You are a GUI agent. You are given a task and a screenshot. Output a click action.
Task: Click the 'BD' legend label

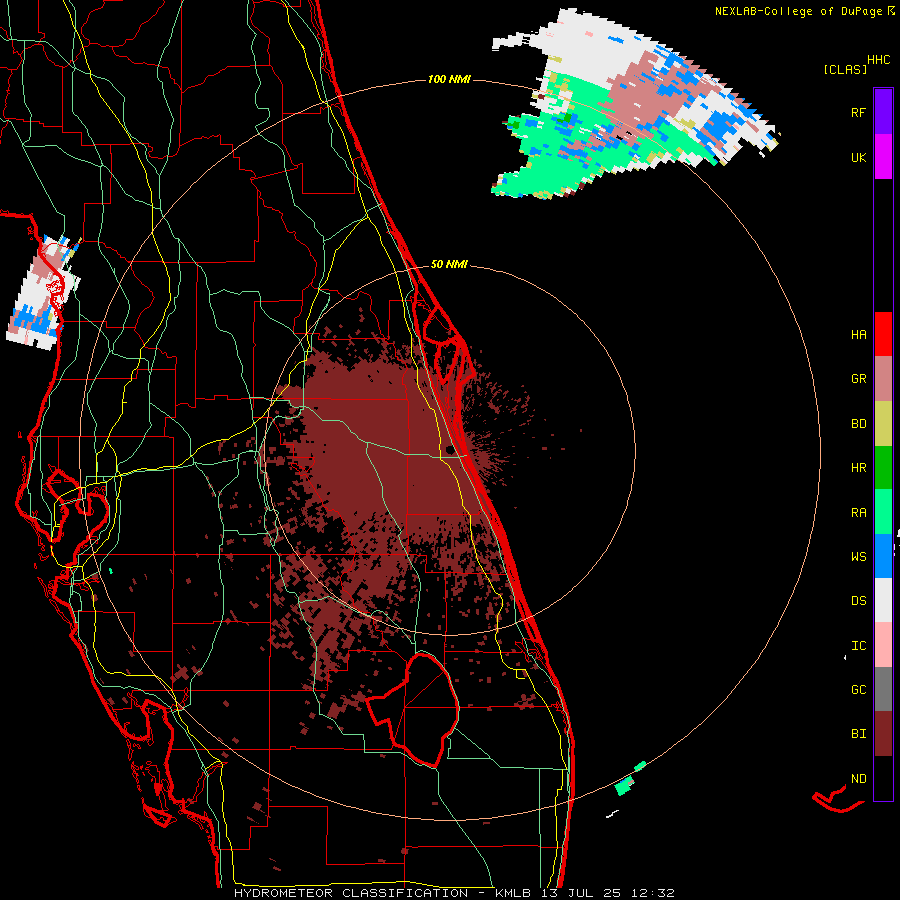click(x=858, y=424)
